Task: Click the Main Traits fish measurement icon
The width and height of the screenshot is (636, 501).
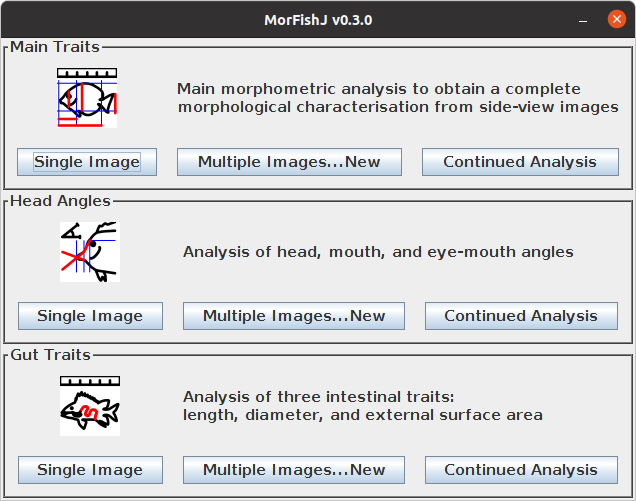Action: (87, 97)
